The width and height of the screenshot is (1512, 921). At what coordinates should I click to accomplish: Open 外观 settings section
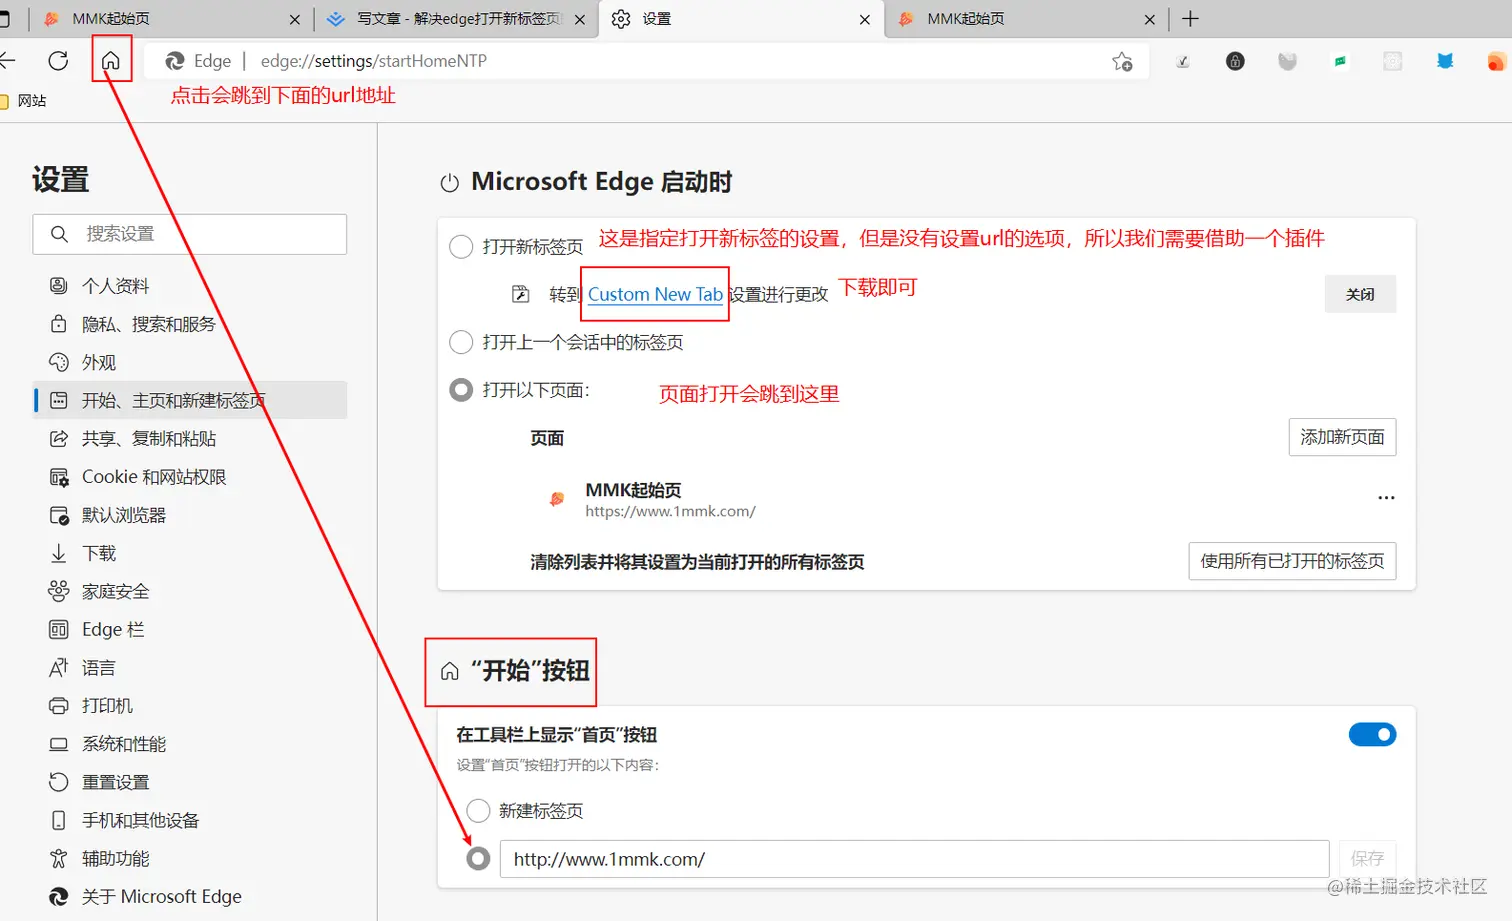point(190,362)
